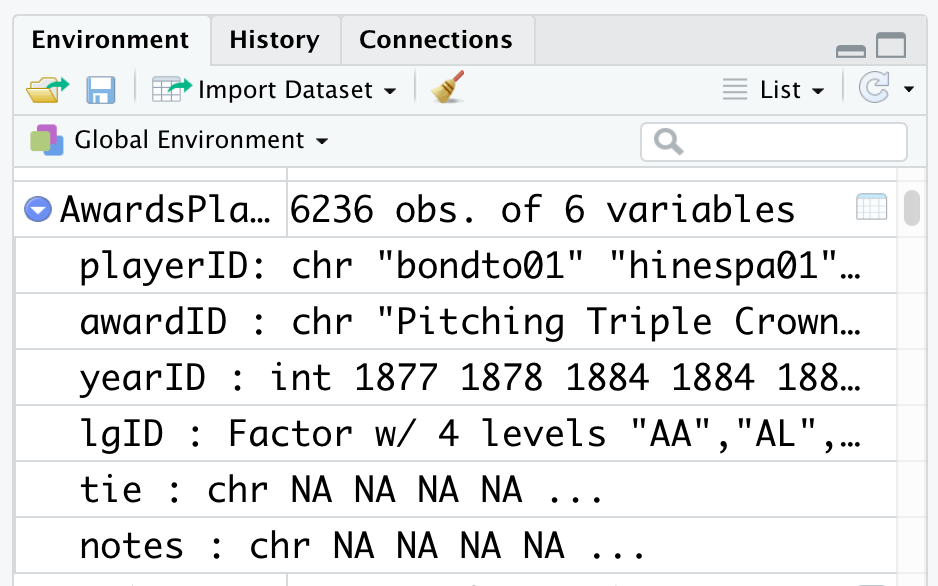Save workspace using the floppy disk icon
Screen dimensions: 938x586
[100, 90]
